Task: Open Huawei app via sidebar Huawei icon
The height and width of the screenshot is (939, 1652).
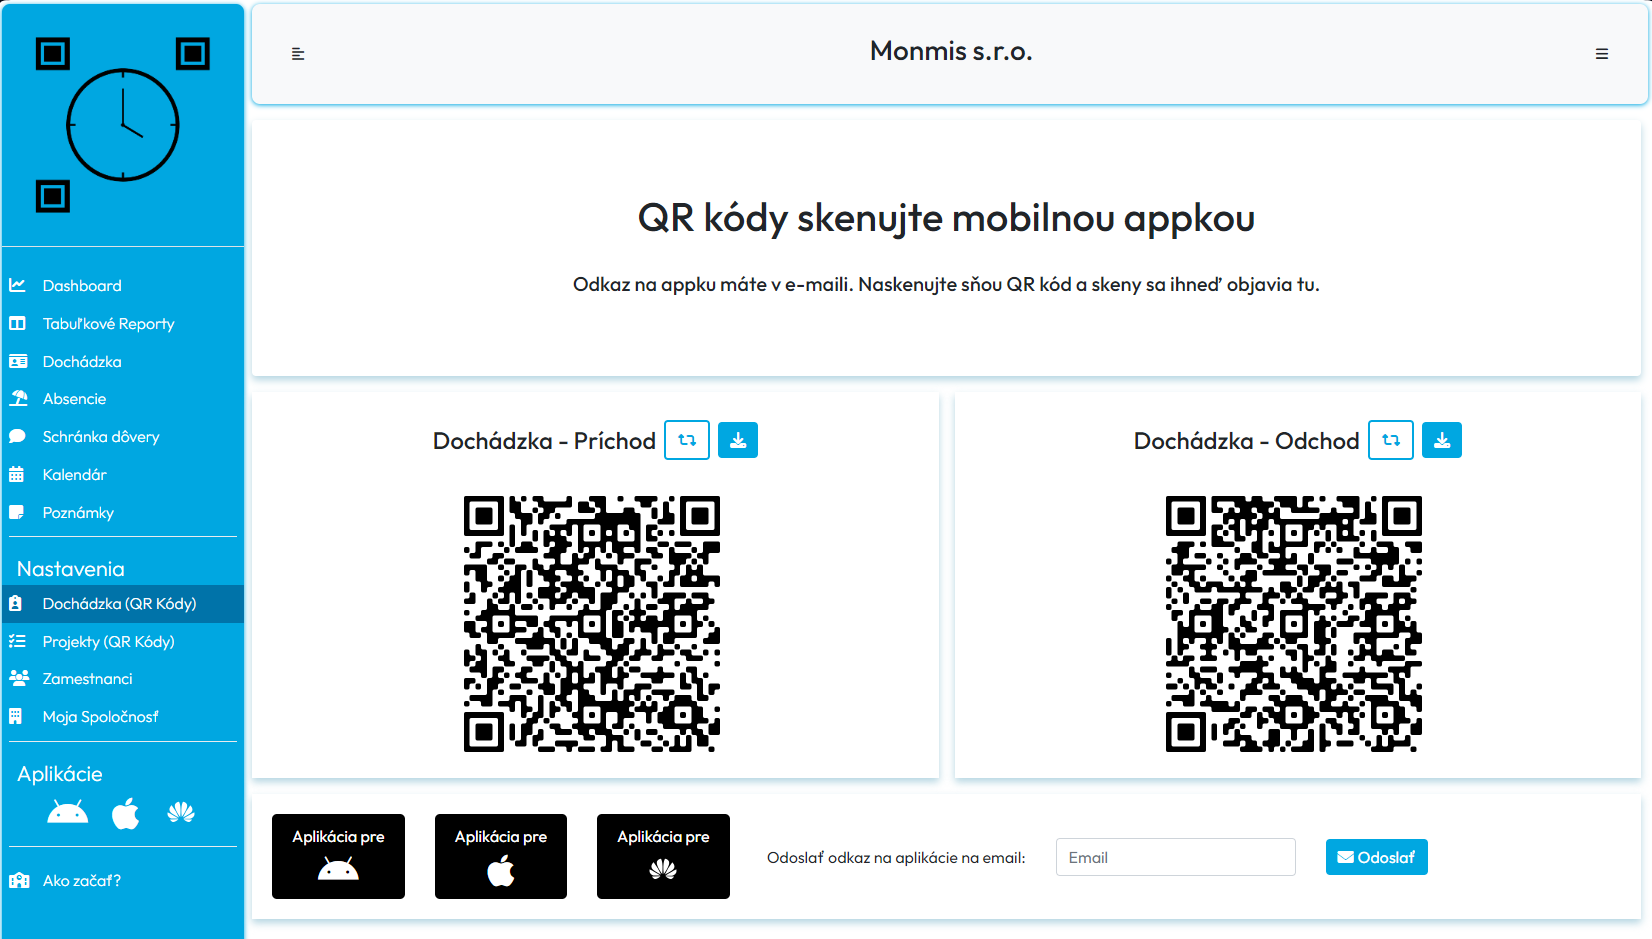Action: pos(181,812)
